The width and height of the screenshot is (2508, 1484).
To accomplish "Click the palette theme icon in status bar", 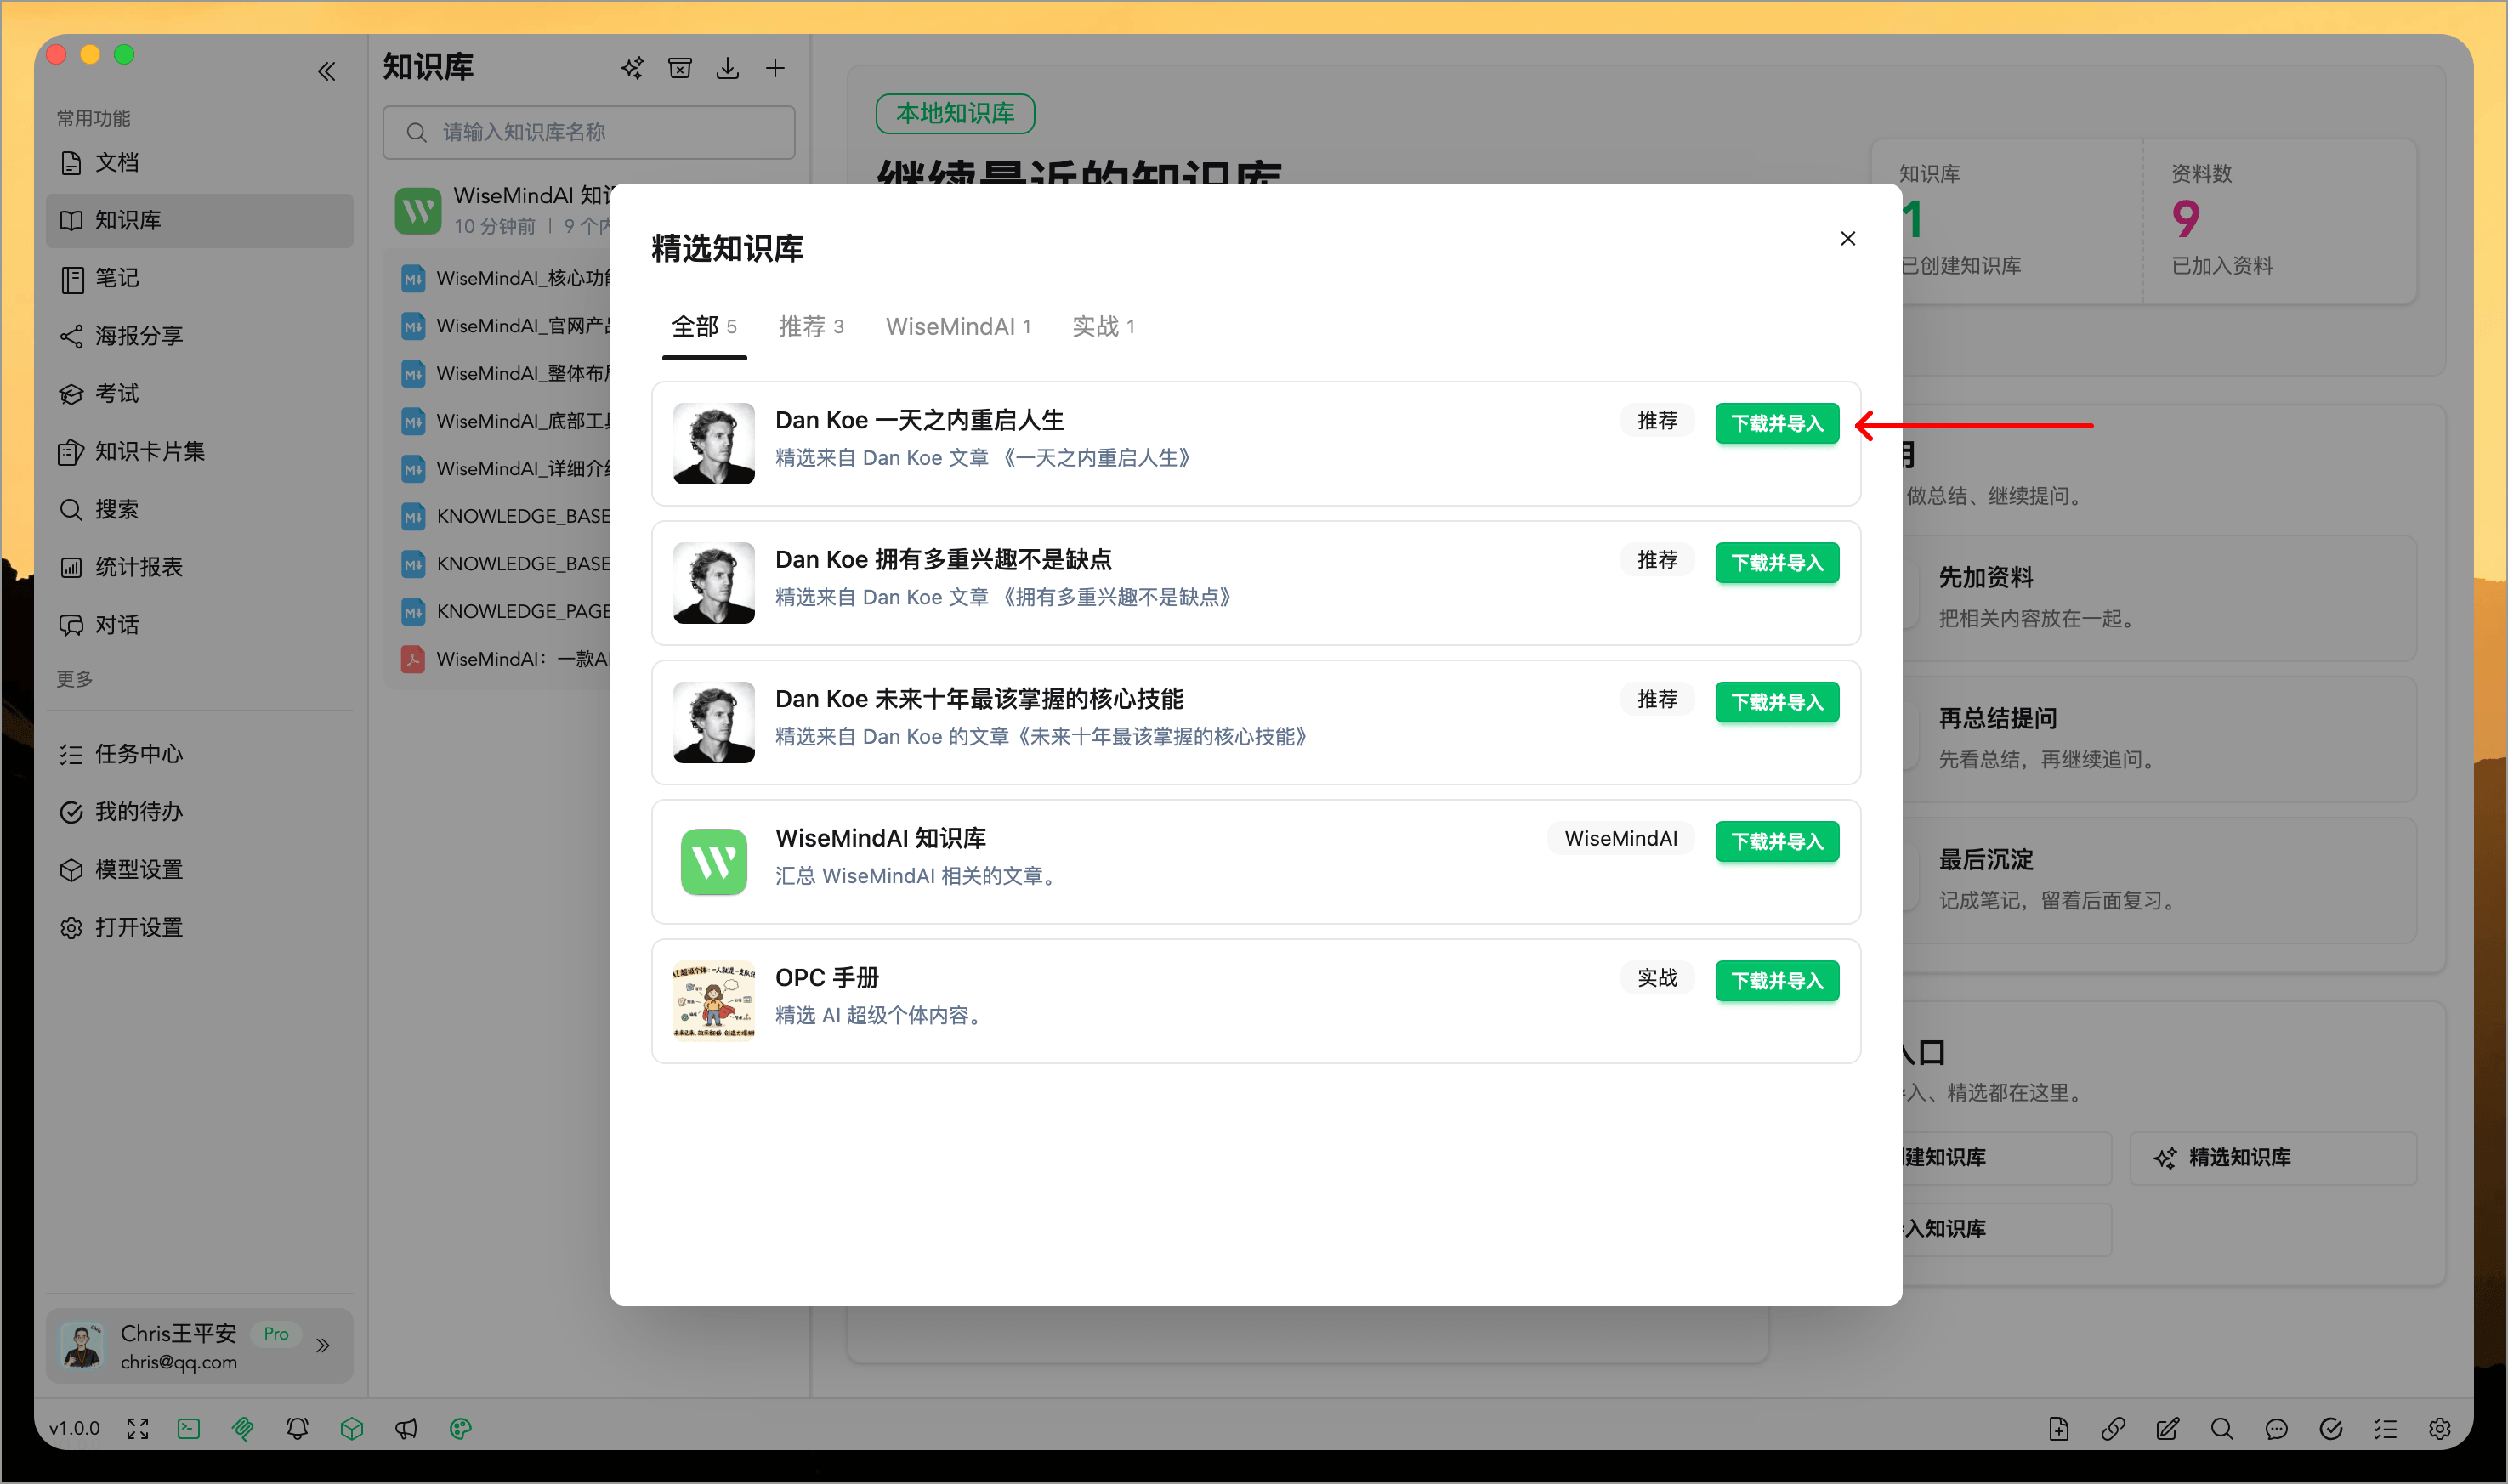I will click(x=460, y=1428).
